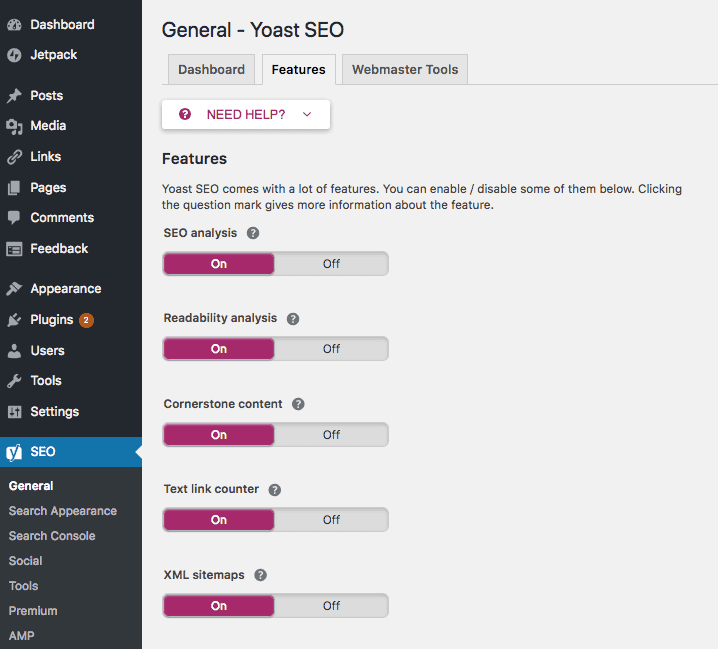Click the Settings sliders icon
718x649 pixels.
[x=14, y=412]
